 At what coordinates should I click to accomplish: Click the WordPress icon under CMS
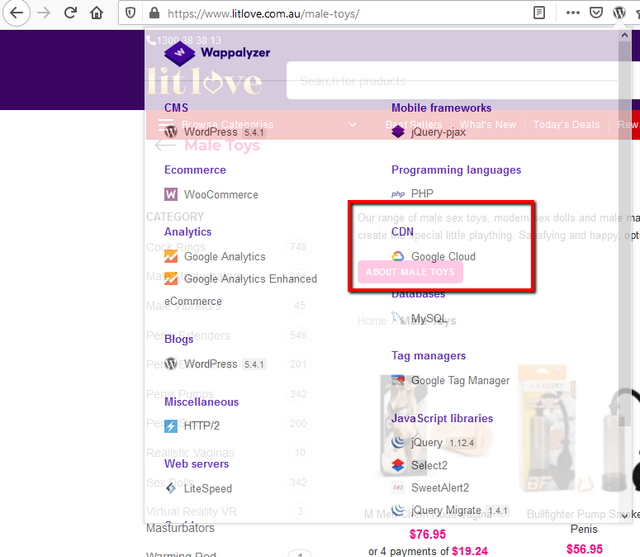[x=171, y=132]
